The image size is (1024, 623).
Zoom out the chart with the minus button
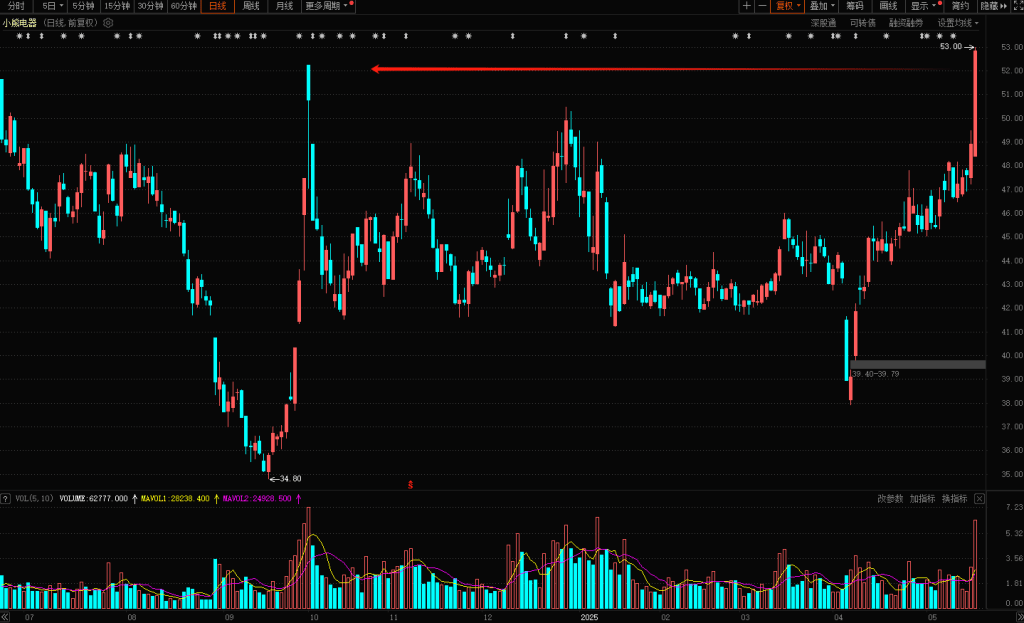click(762, 6)
